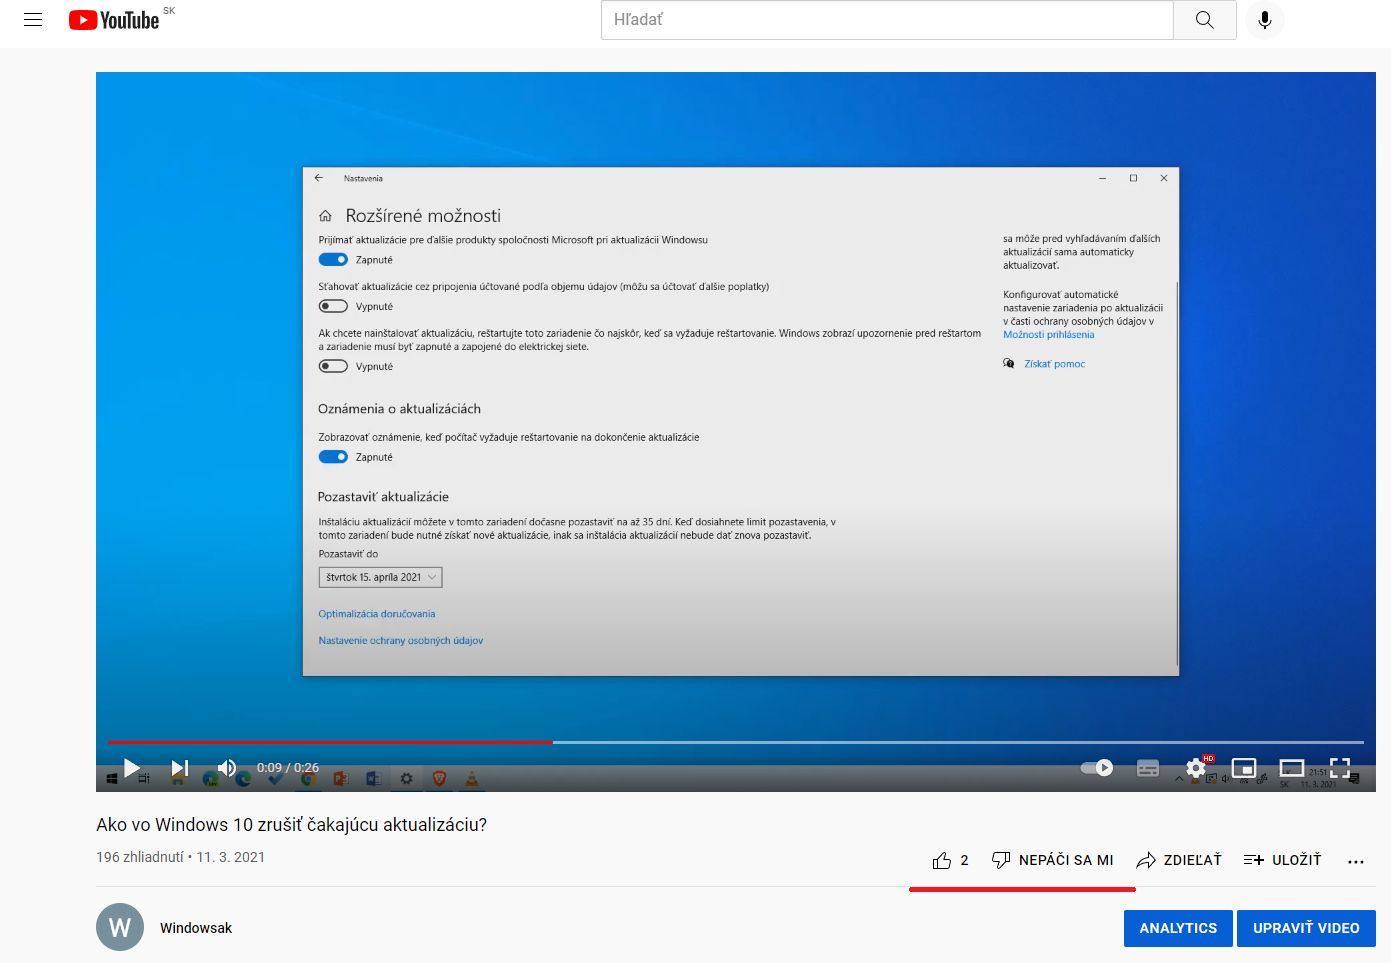Click the 196 zhliadnutí view count
The width and height of the screenshot is (1391, 963).
tap(140, 857)
